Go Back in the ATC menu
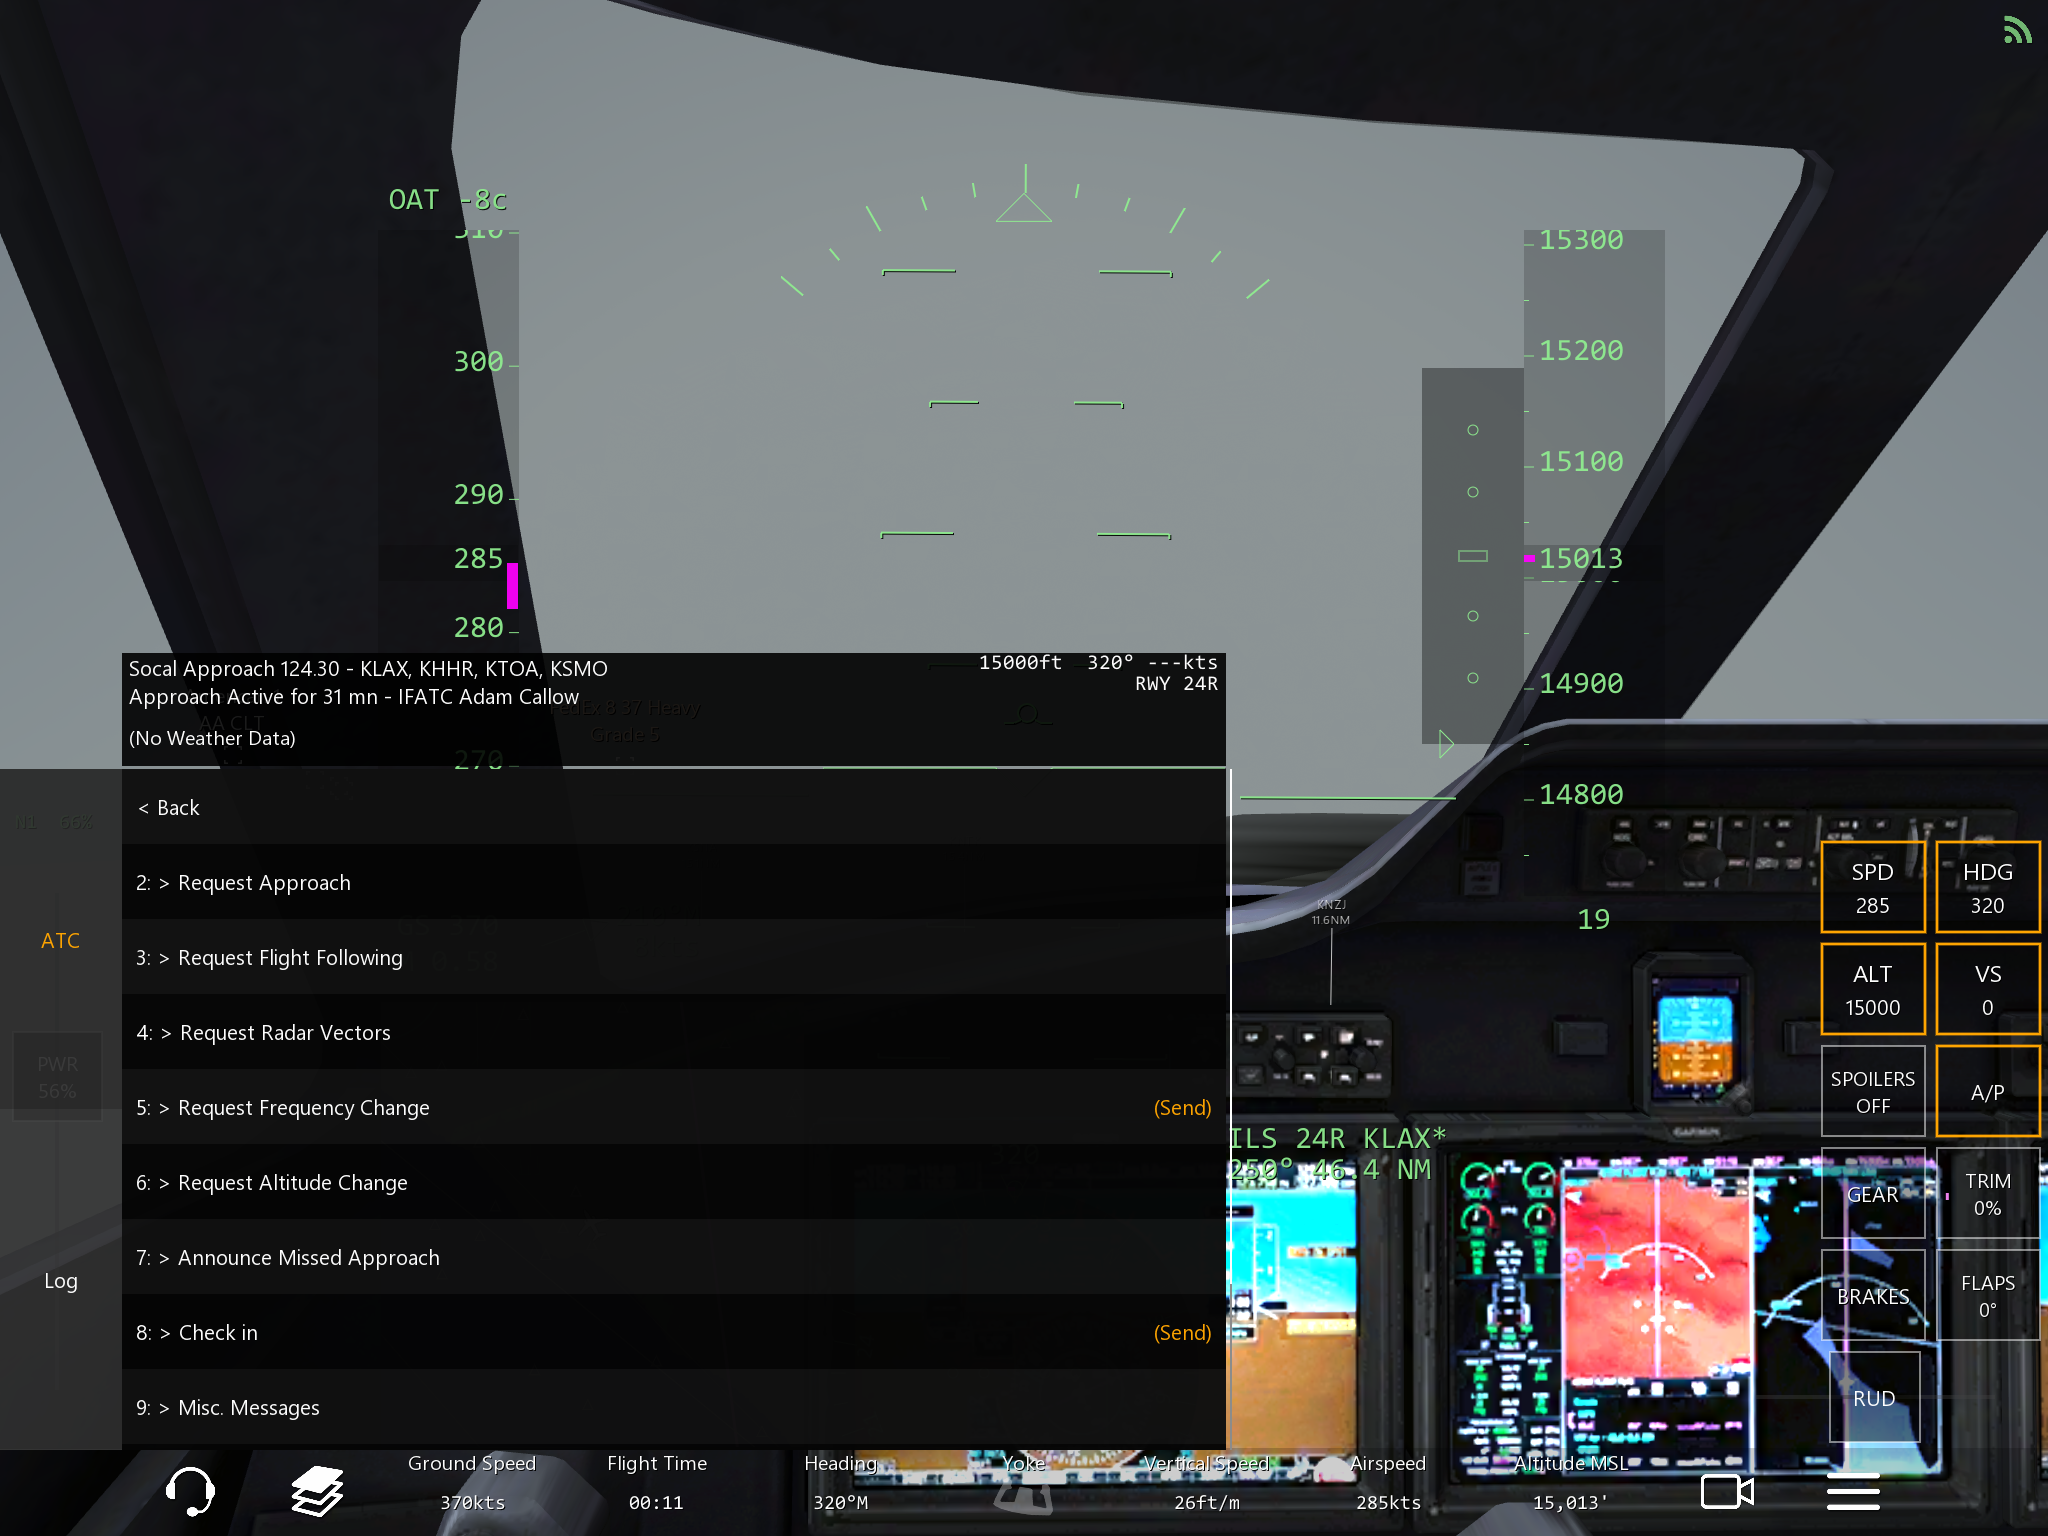Screen dimensions: 2048x1536 tap(169, 808)
